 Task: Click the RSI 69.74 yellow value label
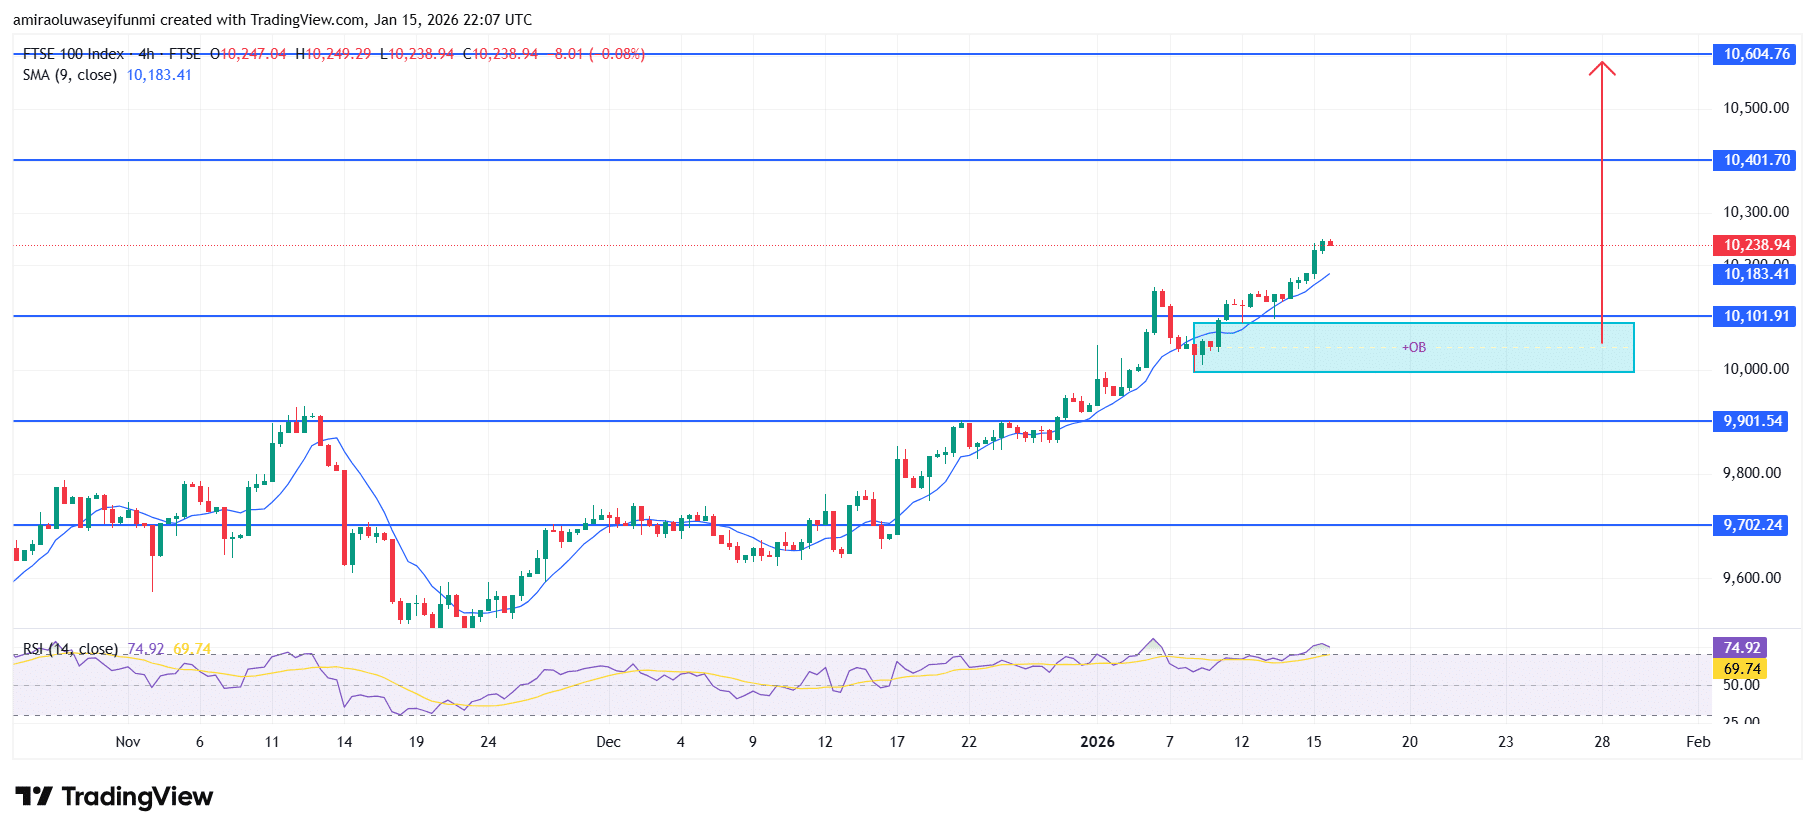[x=1741, y=669]
